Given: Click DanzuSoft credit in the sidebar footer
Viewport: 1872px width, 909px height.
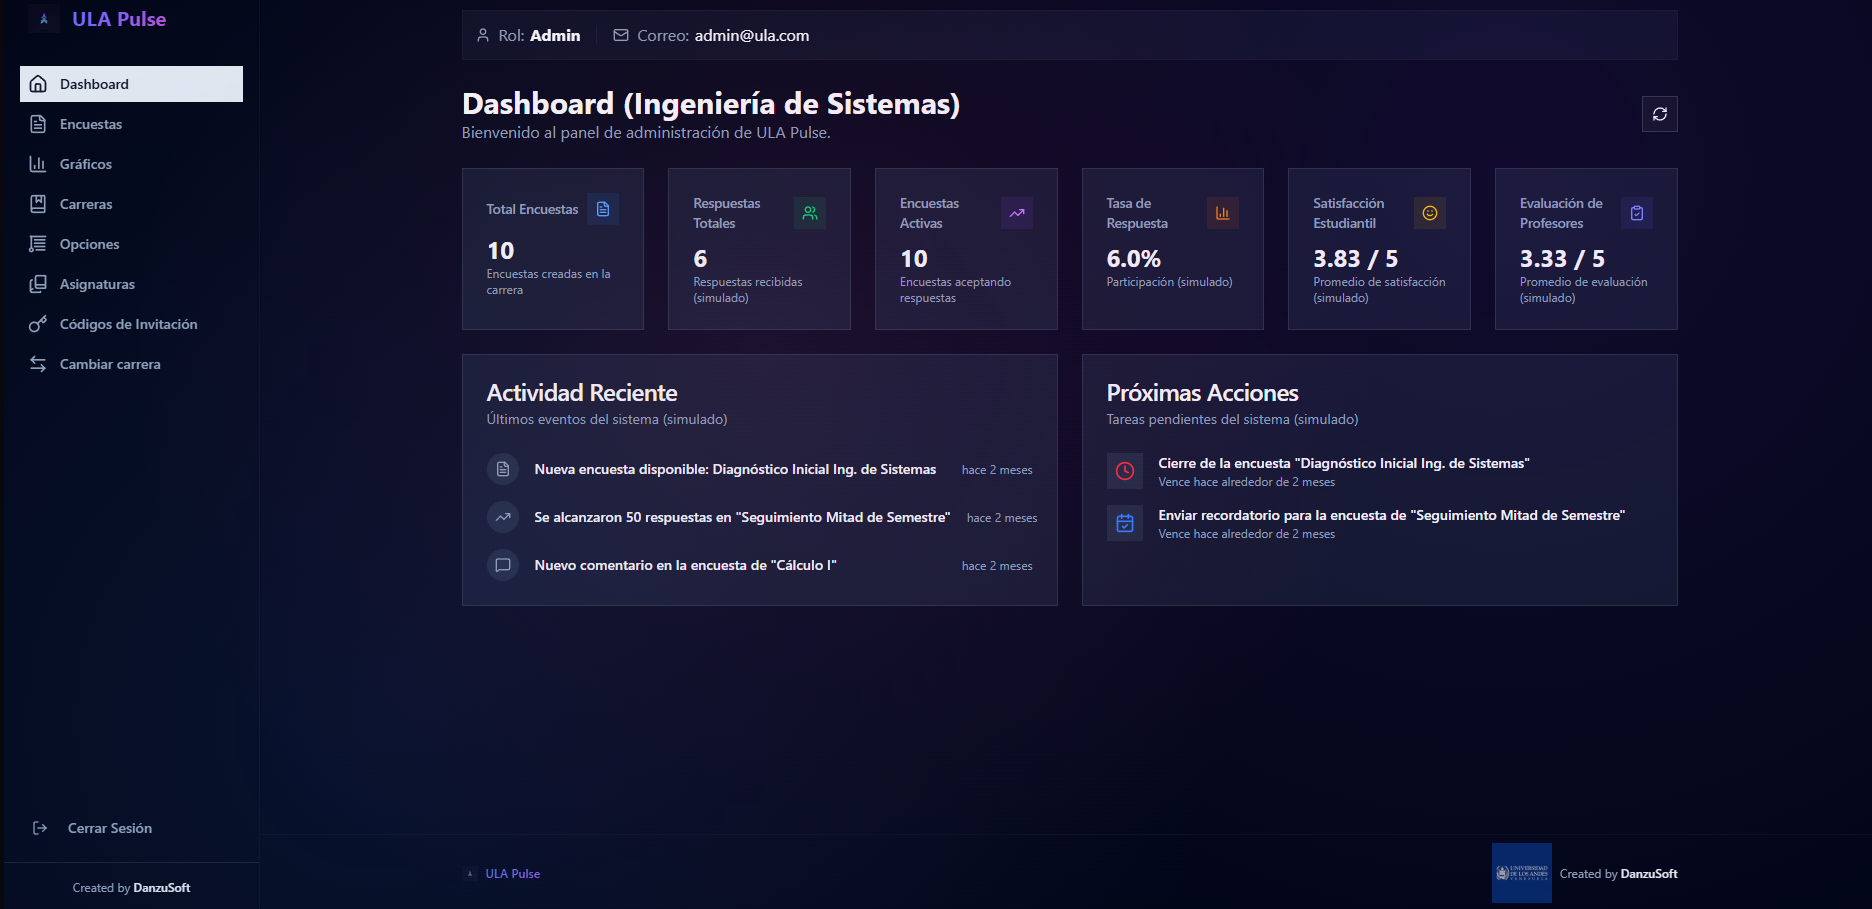Looking at the screenshot, I should [x=161, y=888].
